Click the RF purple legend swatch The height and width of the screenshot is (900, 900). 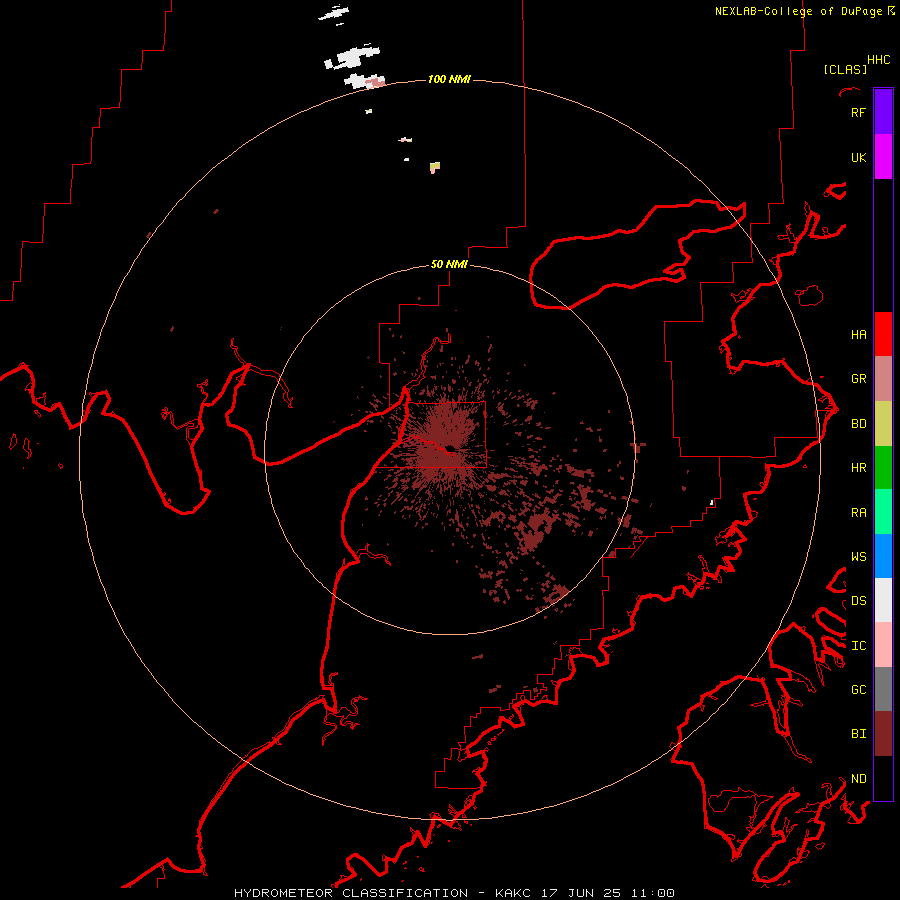(x=883, y=112)
